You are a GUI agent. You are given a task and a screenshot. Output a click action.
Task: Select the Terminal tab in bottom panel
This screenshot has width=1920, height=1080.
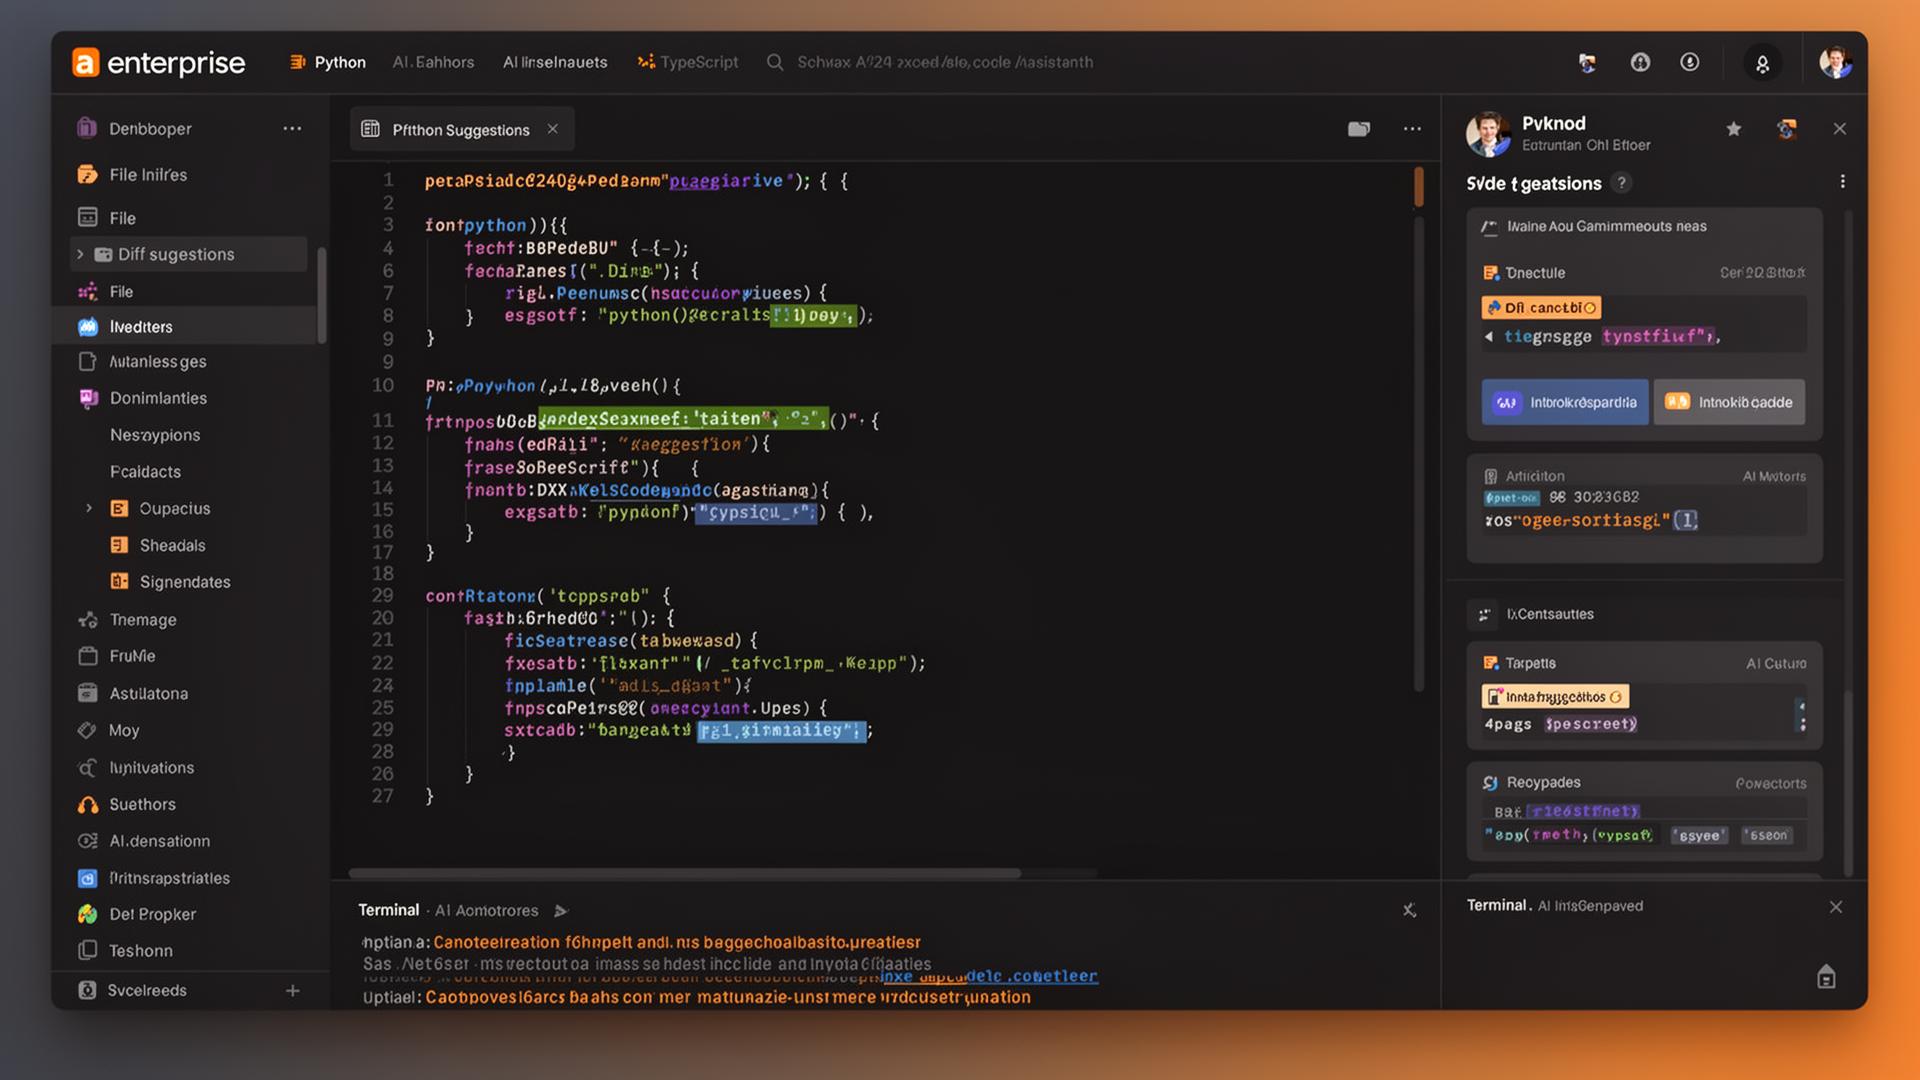tap(388, 910)
